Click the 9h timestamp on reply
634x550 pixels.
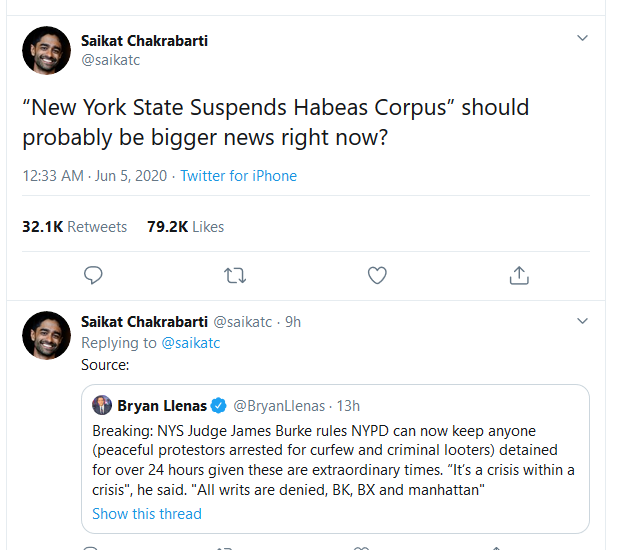pos(291,322)
